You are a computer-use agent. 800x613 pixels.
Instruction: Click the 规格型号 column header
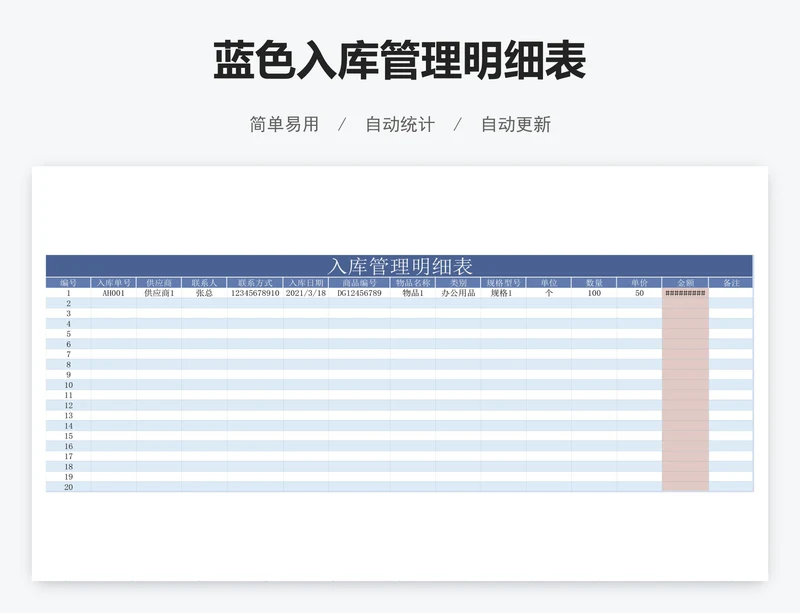pos(503,283)
